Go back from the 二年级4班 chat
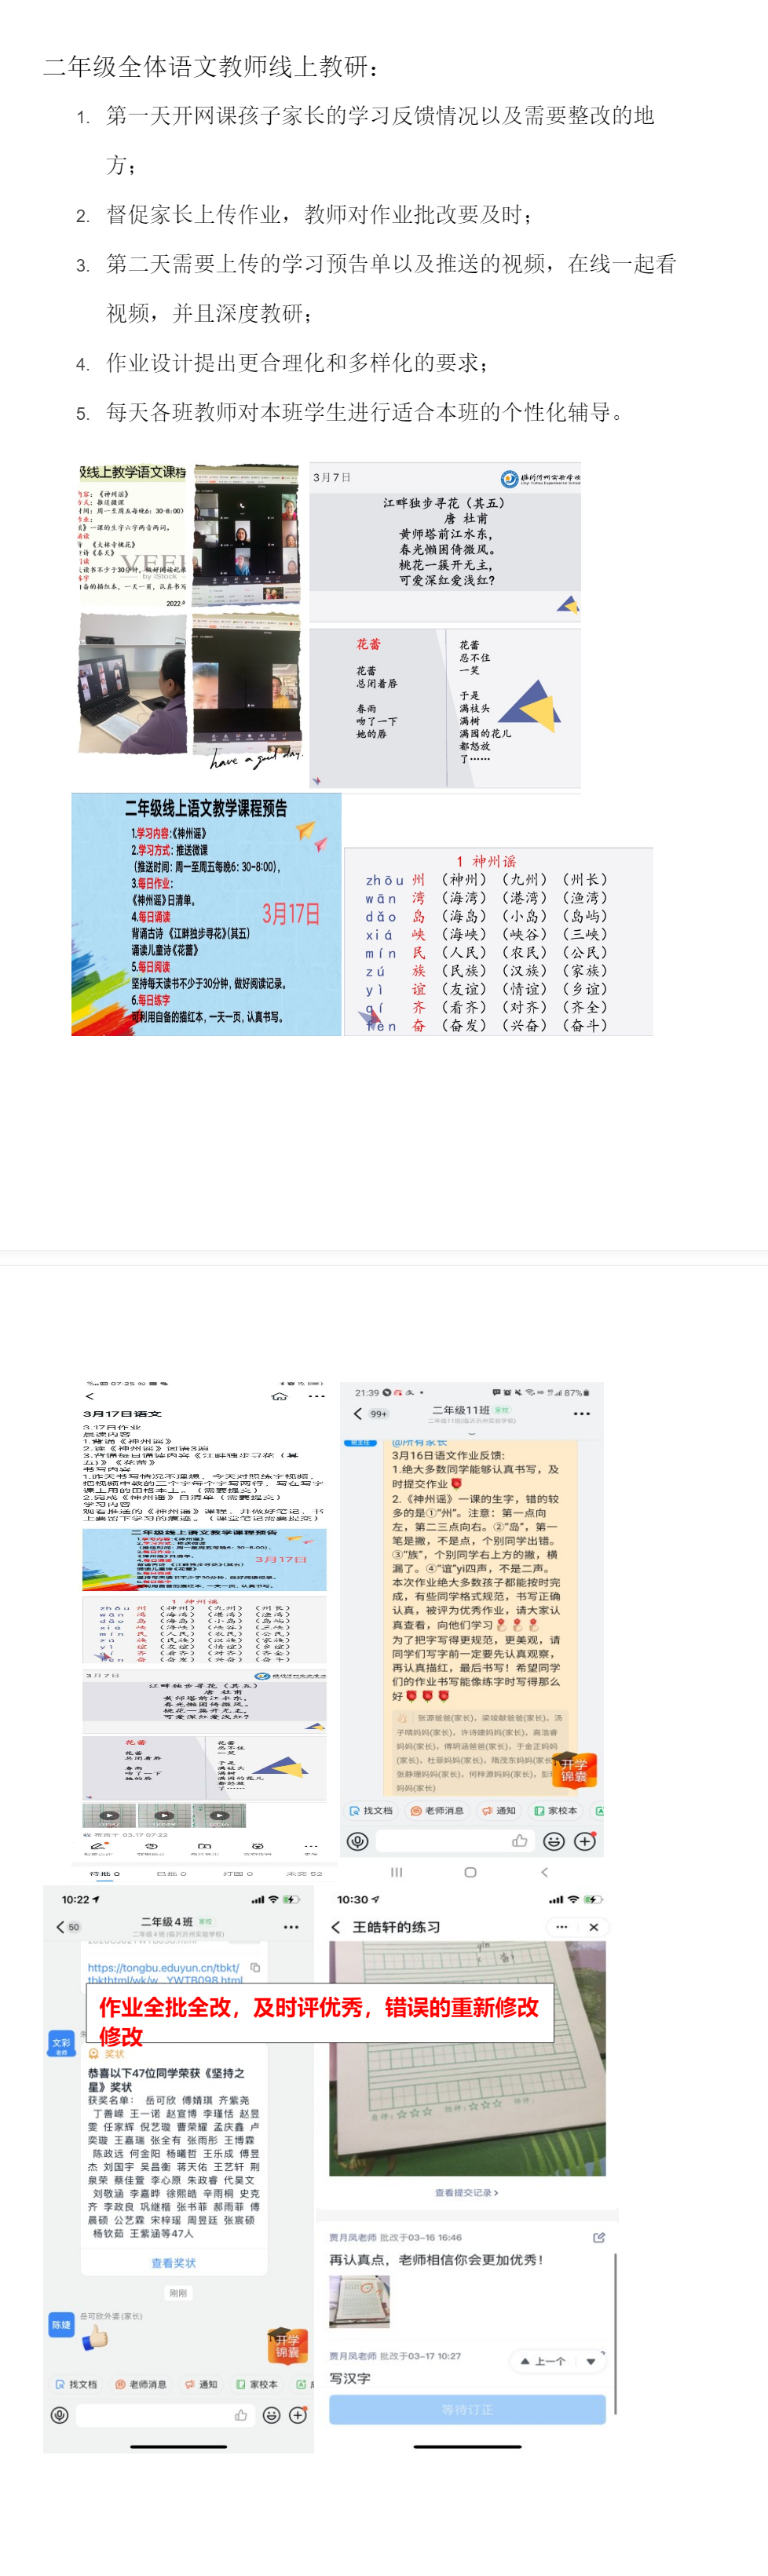This screenshot has height=2576, width=768. point(60,1927)
